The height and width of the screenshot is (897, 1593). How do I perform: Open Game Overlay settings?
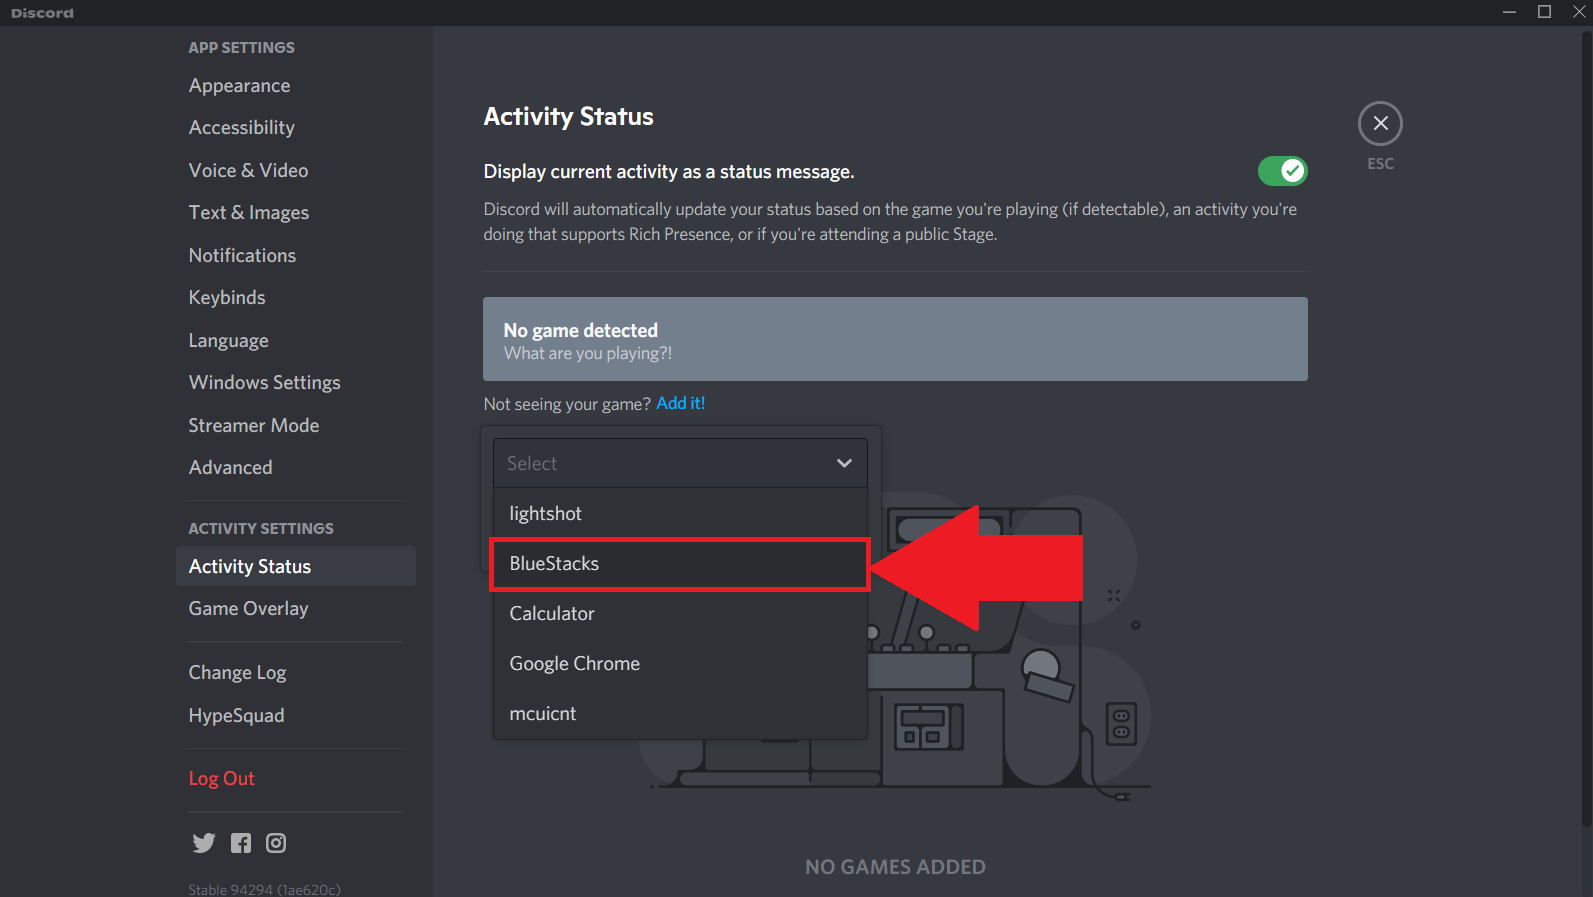(249, 609)
